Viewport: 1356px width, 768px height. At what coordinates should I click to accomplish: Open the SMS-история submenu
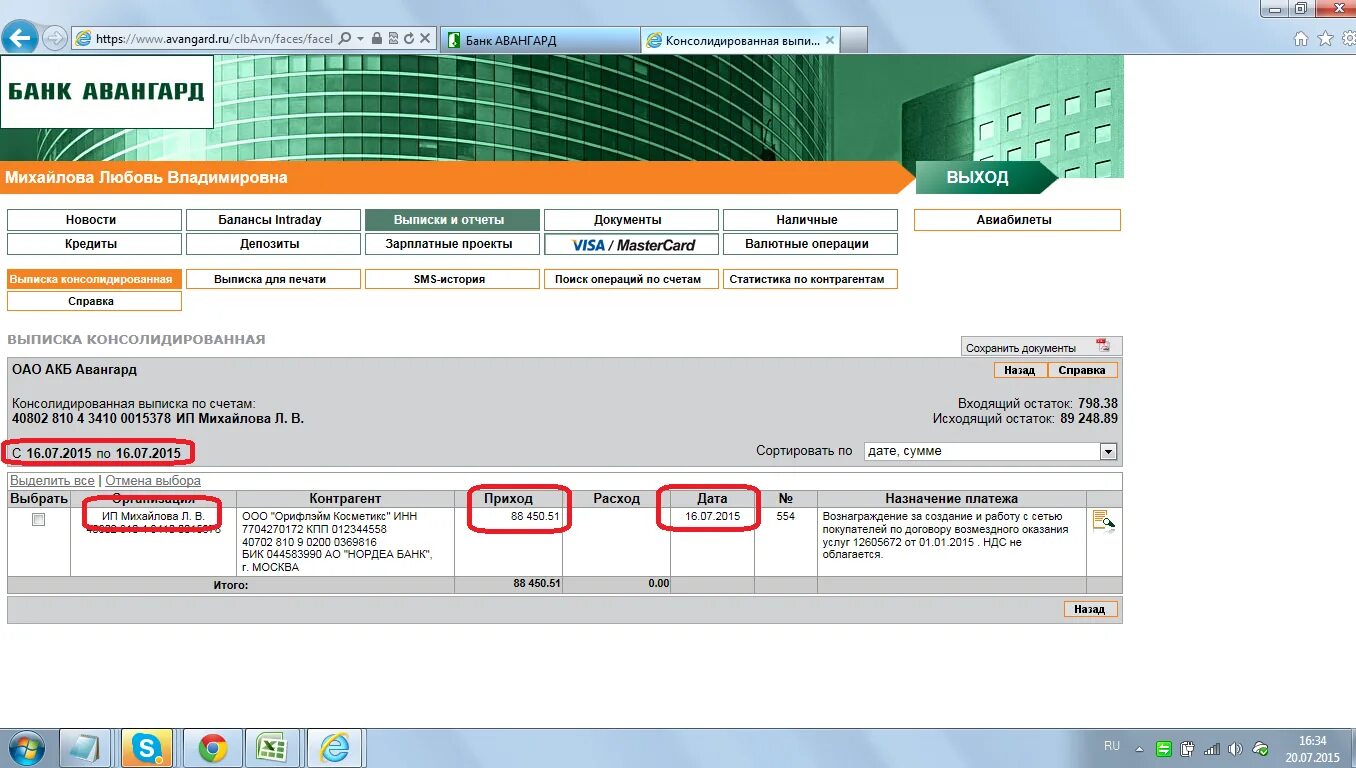pyautogui.click(x=452, y=279)
